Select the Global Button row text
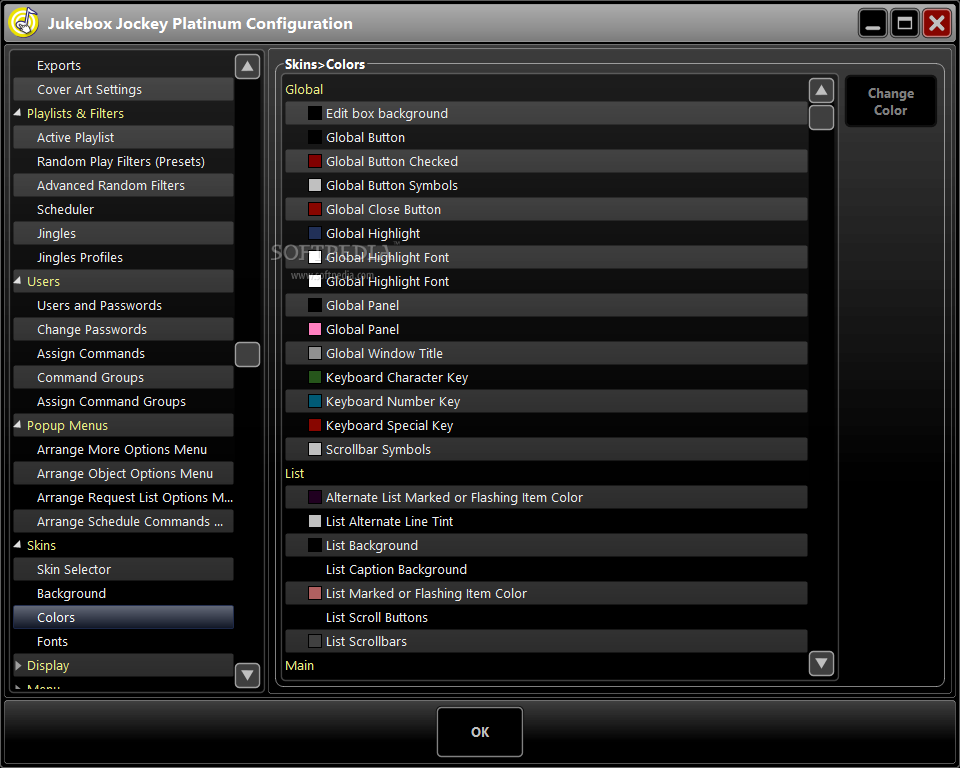 click(366, 137)
